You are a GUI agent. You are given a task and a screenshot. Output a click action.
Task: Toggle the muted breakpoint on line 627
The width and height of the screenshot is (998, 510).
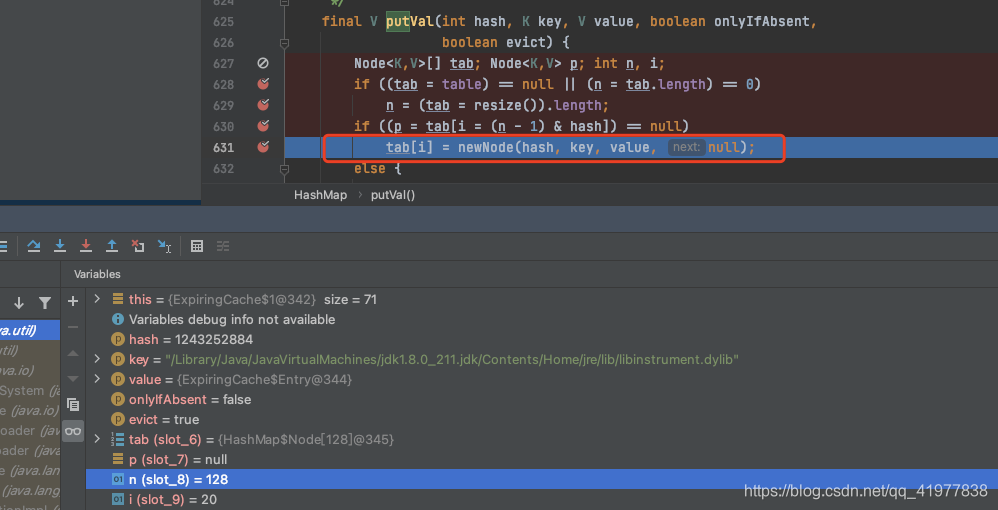(x=262, y=63)
